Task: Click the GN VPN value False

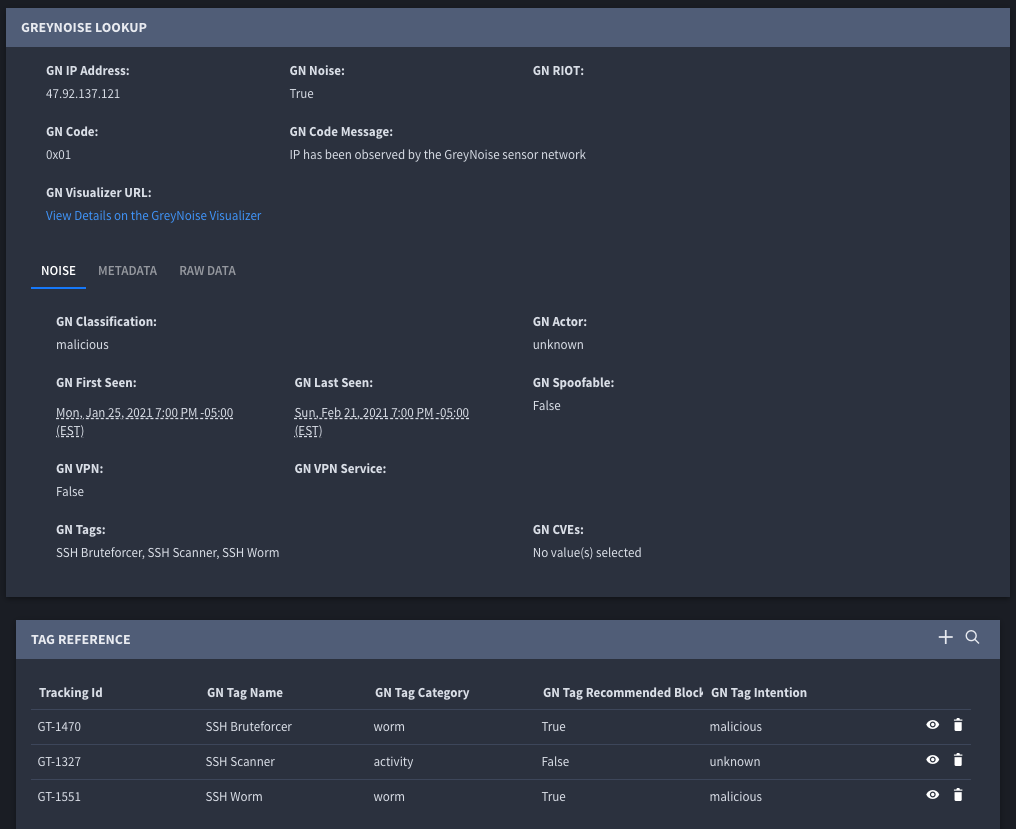Action: [x=70, y=492]
